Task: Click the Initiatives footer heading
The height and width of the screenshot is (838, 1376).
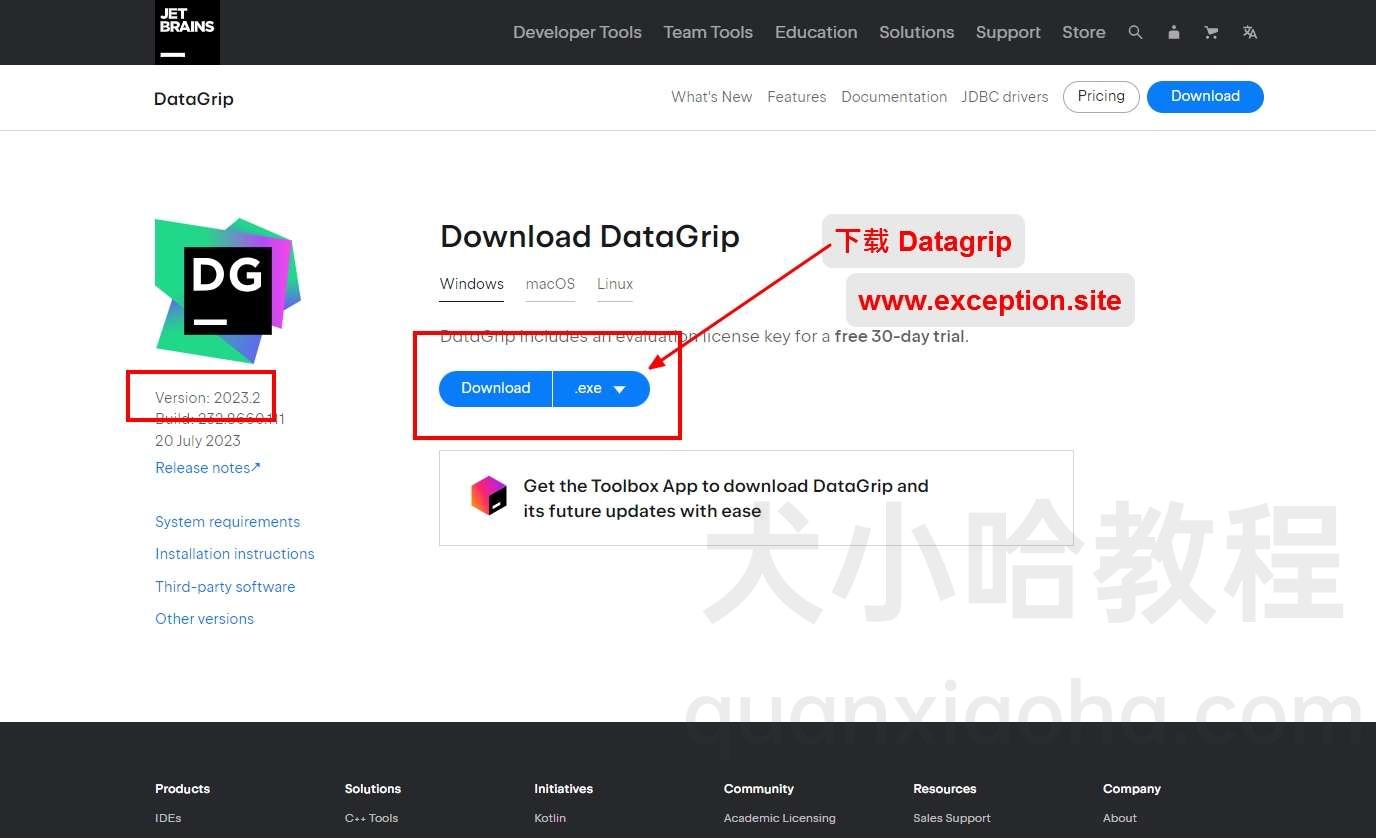Action: (x=564, y=789)
